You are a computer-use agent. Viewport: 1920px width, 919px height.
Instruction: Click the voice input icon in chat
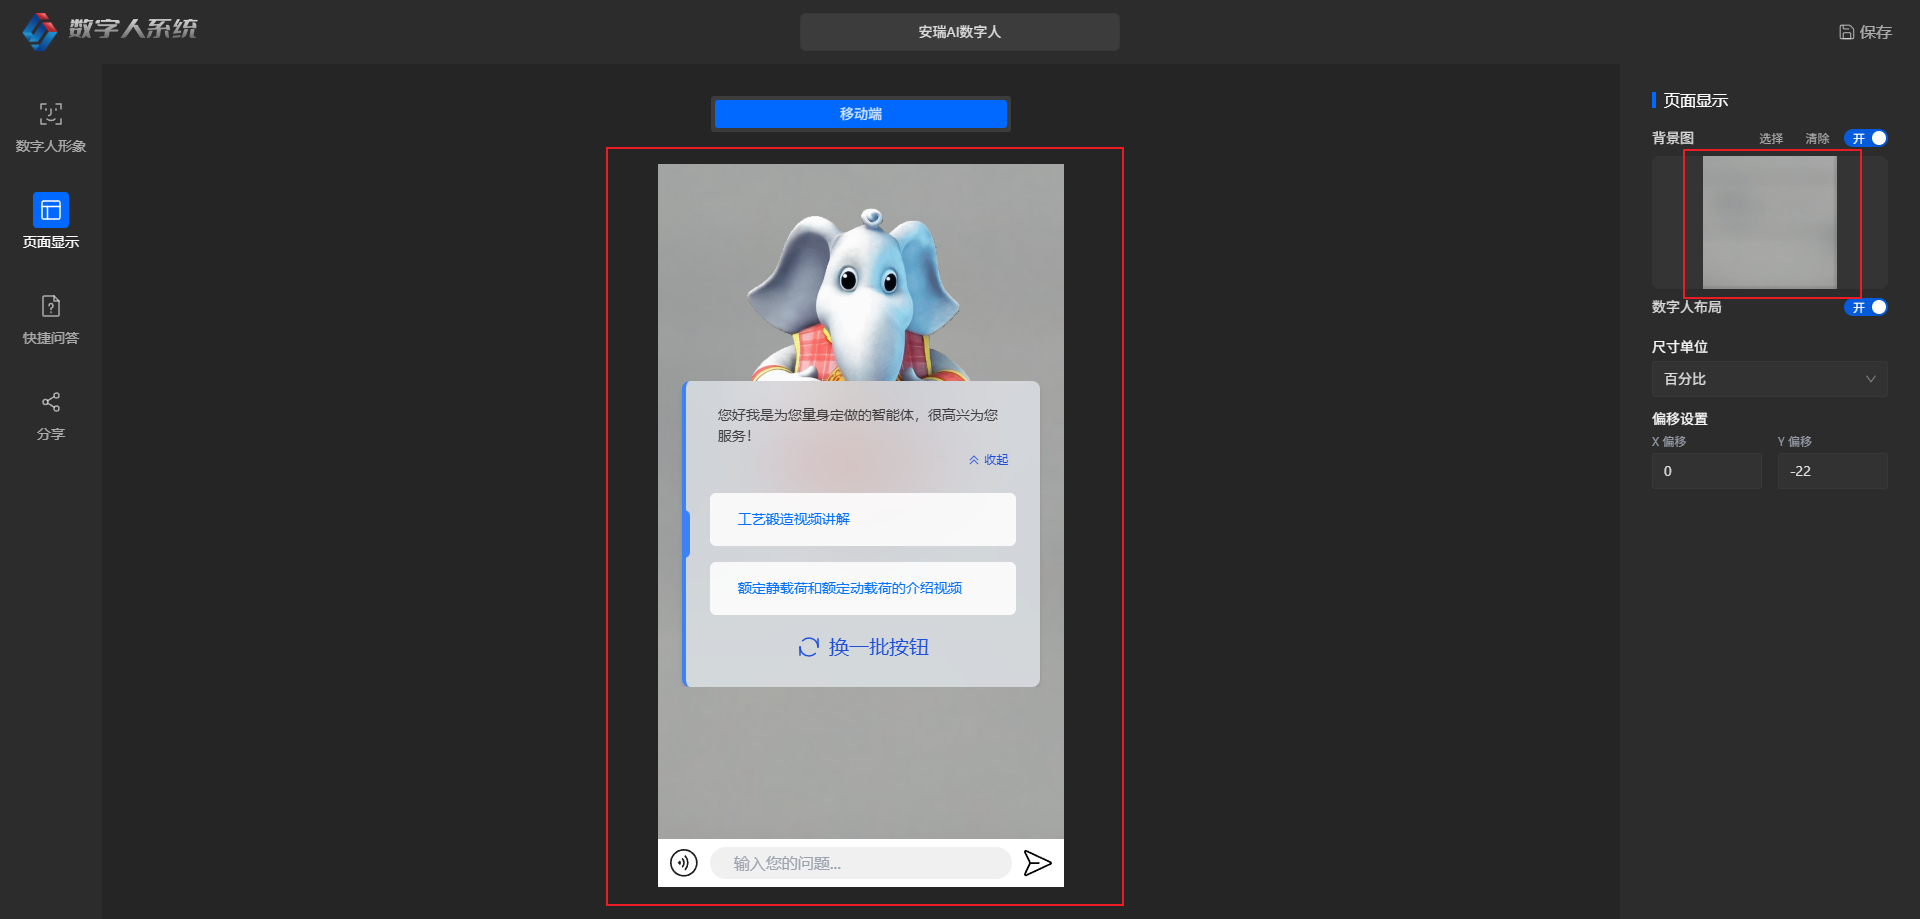pos(684,862)
